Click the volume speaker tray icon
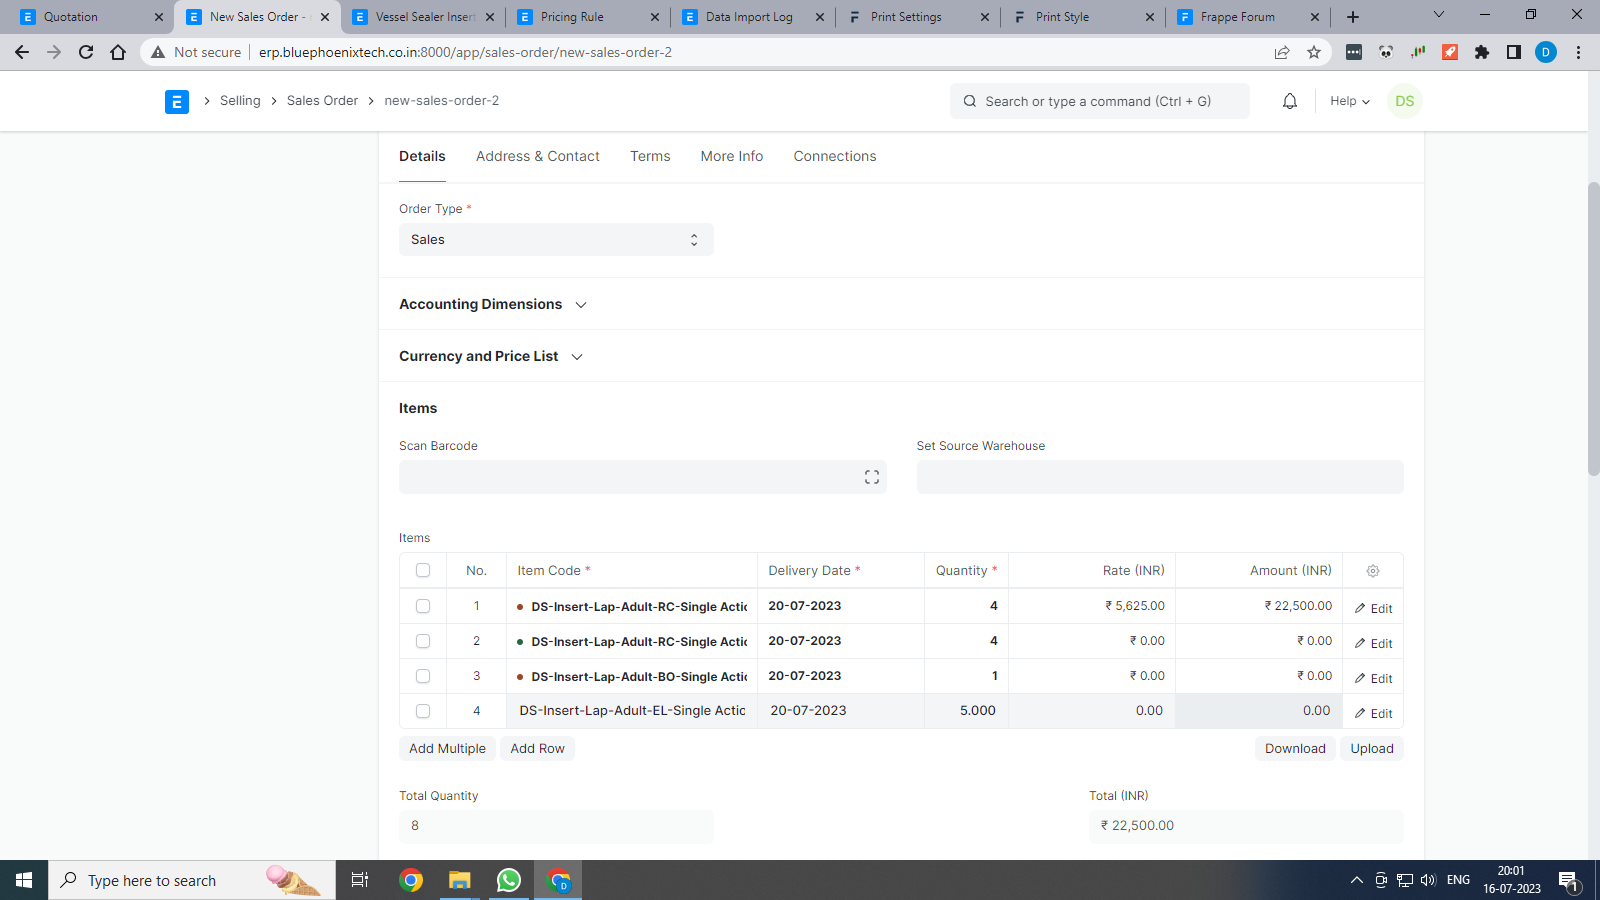Image resolution: width=1600 pixels, height=900 pixels. coord(1428,880)
